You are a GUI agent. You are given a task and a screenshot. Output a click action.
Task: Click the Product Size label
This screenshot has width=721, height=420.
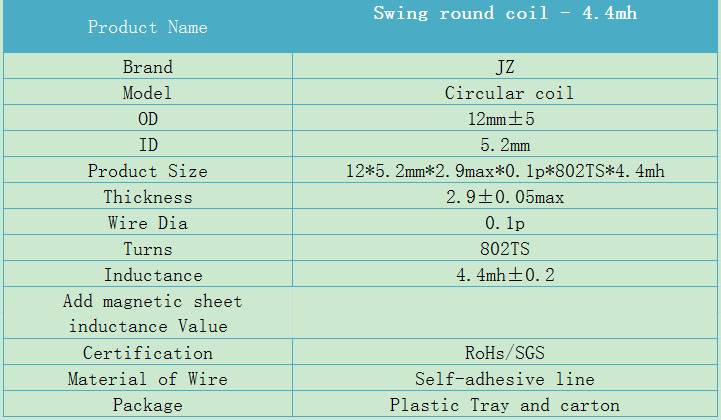(x=148, y=171)
